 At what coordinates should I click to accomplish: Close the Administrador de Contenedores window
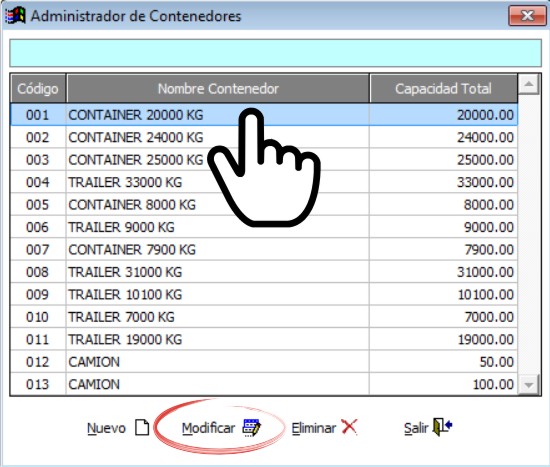(527, 16)
